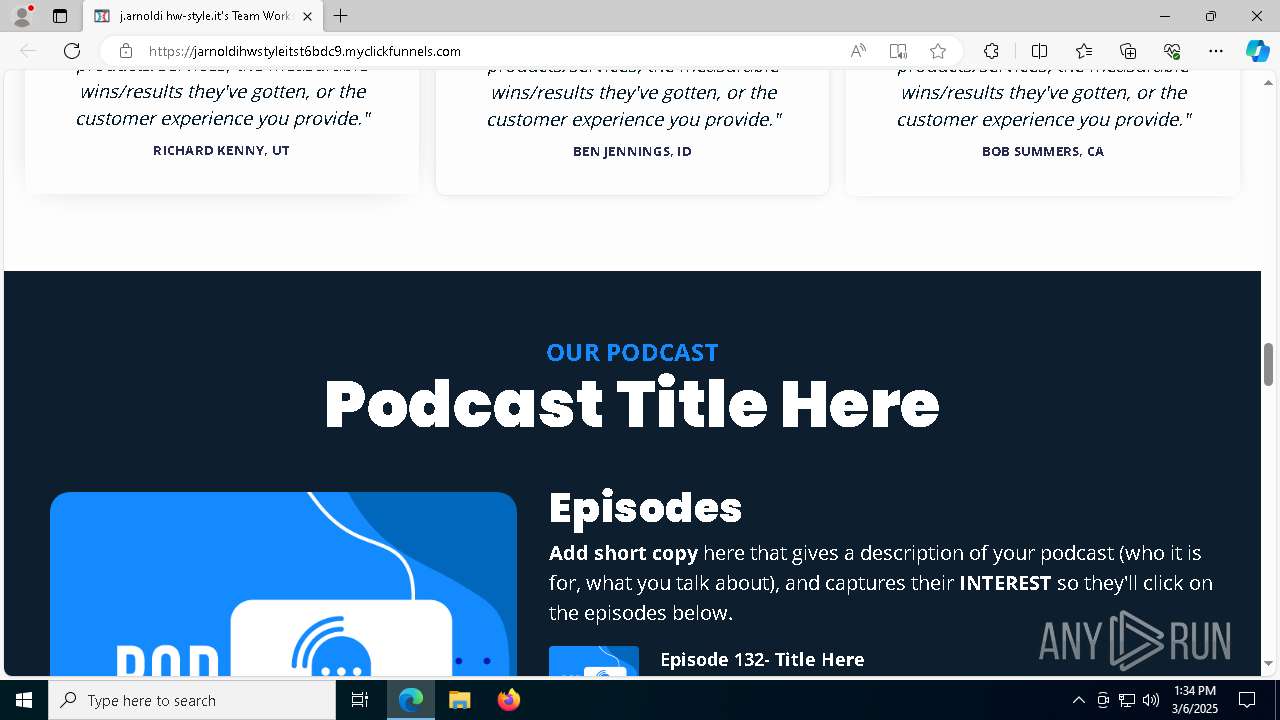
Task: Refresh the current page
Action: 72,51
